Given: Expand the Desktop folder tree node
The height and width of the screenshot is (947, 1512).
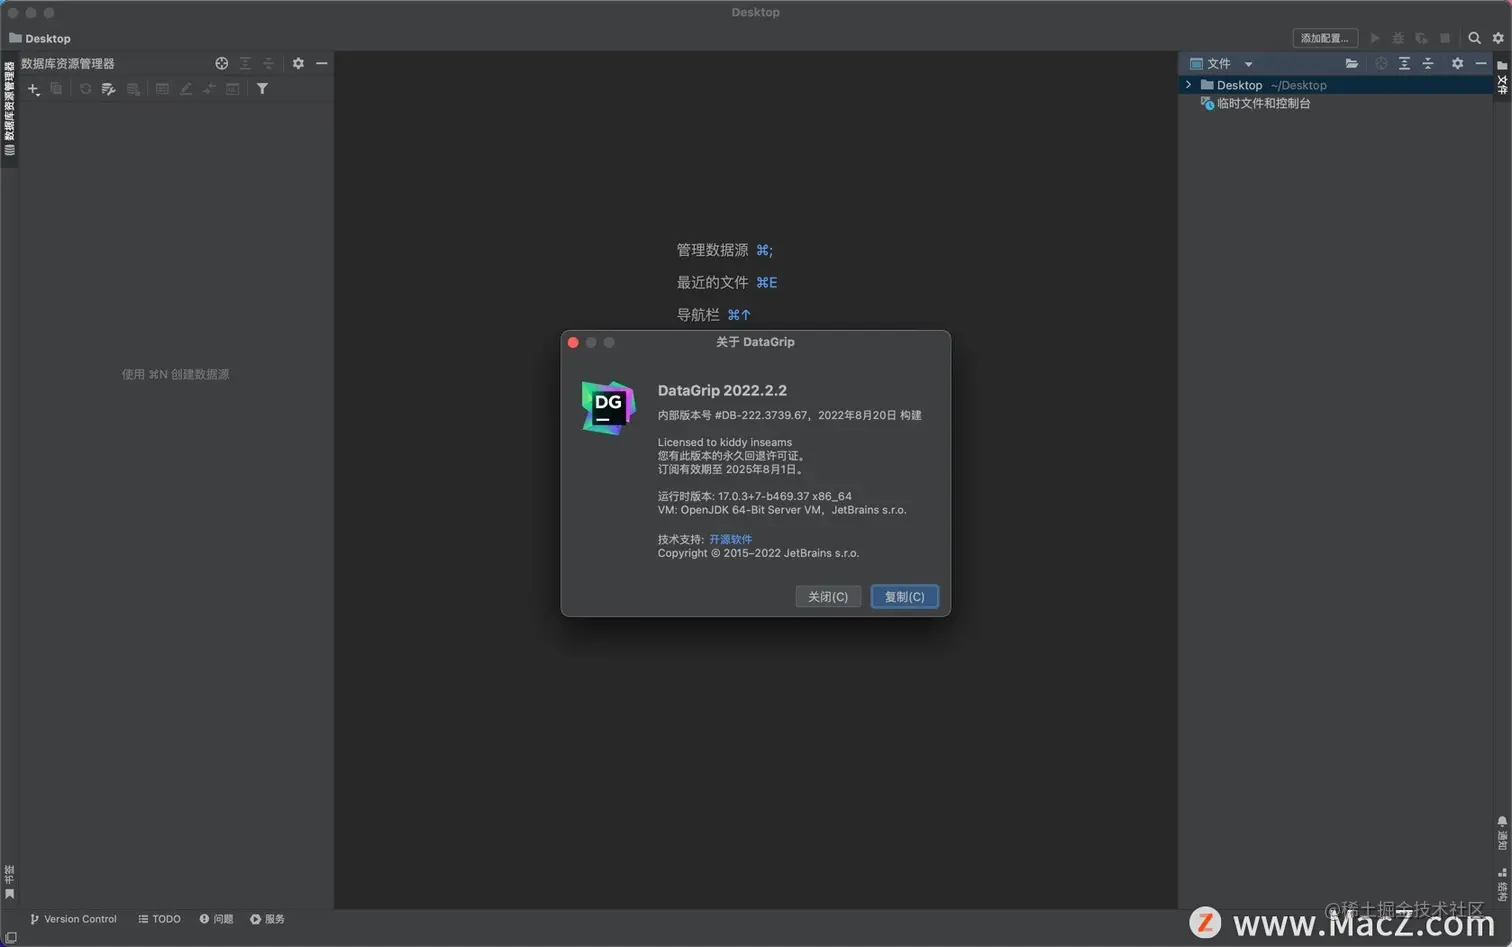Looking at the screenshot, I should [x=1188, y=85].
